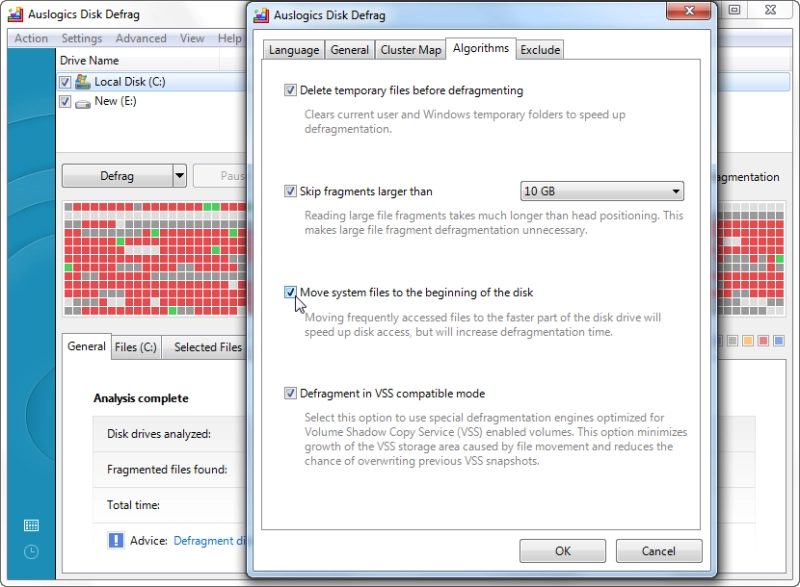Select the red fragmented legend swatch
The width and height of the screenshot is (800, 587).
point(763,341)
